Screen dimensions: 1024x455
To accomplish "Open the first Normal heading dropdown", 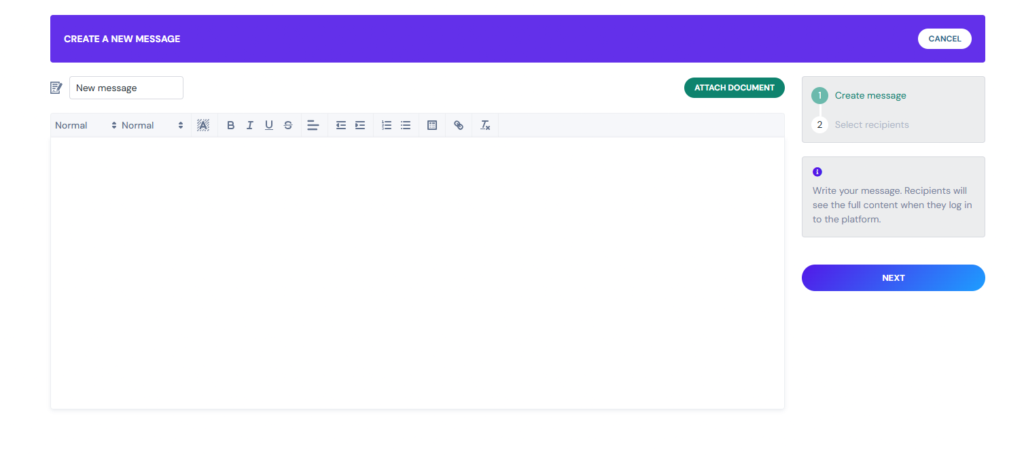I will pos(86,125).
